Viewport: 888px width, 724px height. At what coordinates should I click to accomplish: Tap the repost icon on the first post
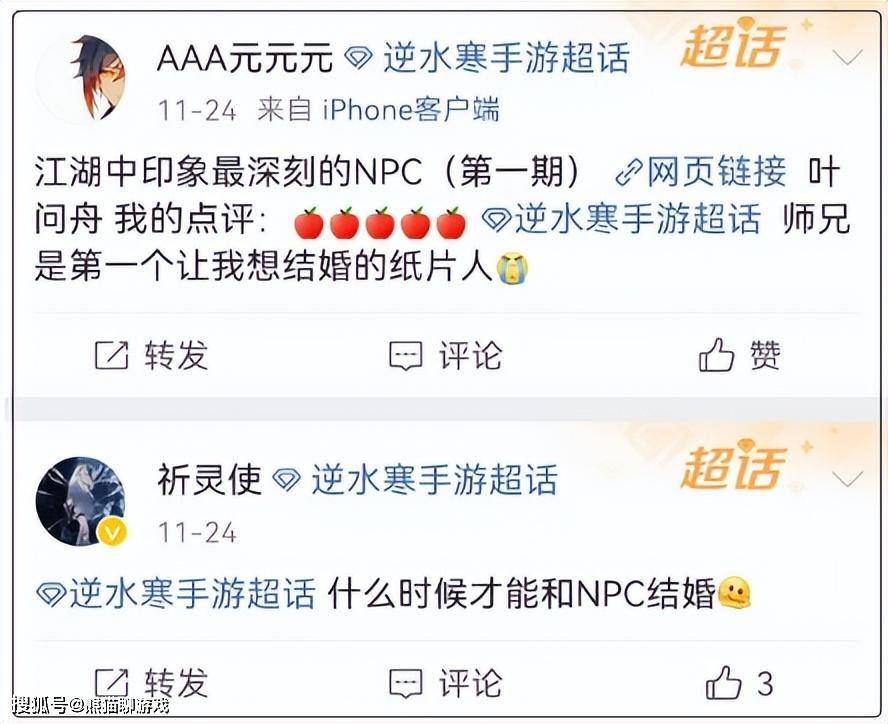[111, 356]
